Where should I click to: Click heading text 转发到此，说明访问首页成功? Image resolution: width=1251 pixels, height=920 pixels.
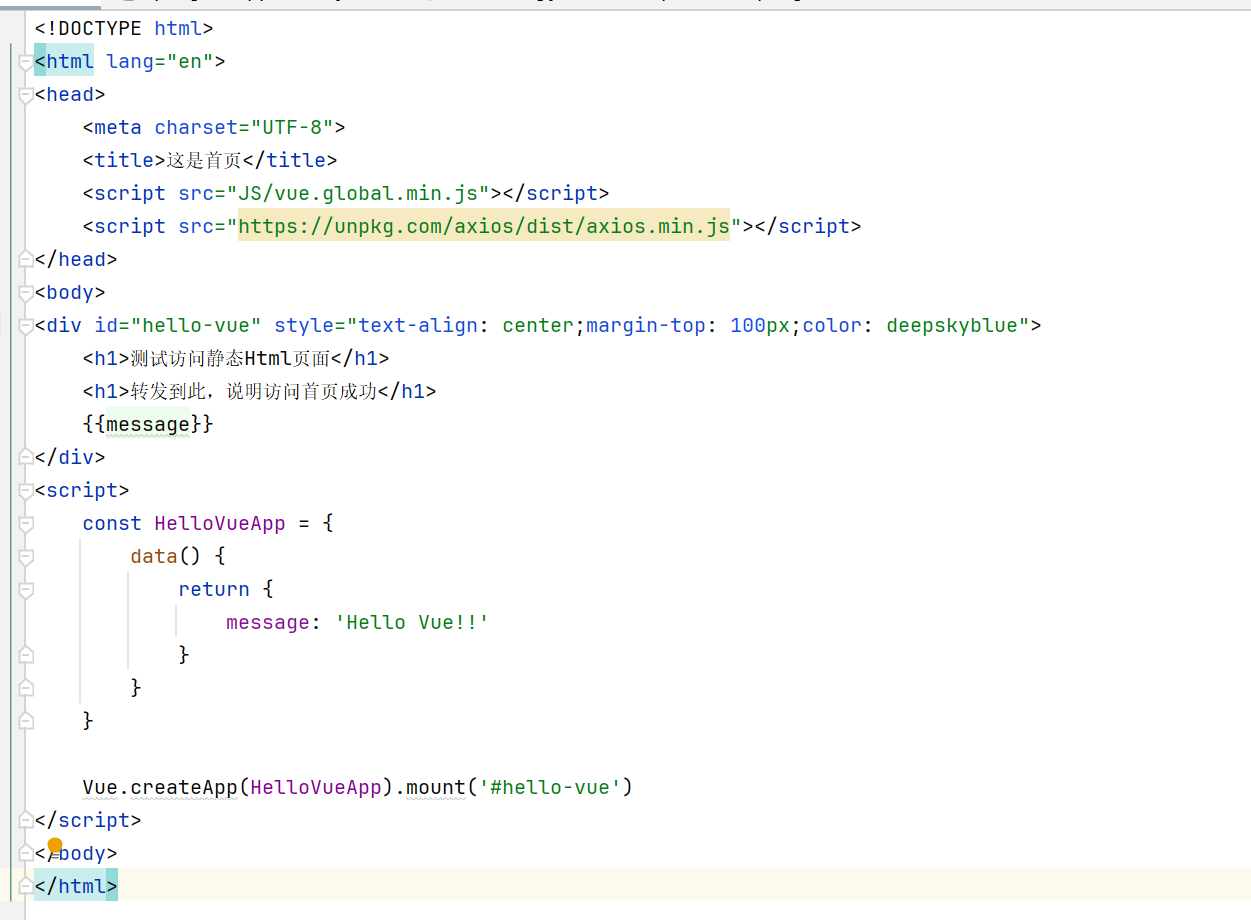point(254,391)
